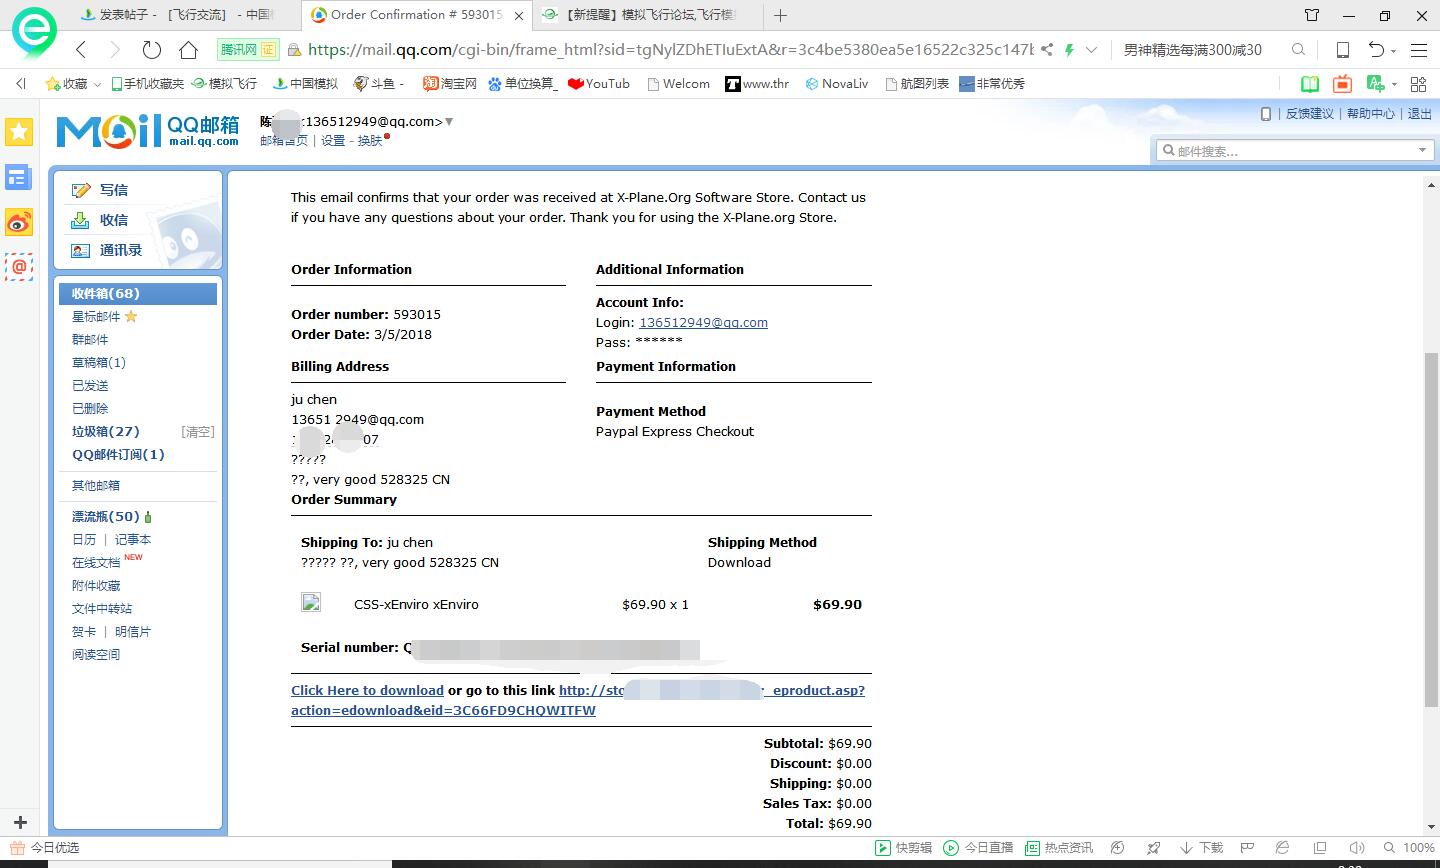Open the Weibo sidebar icon

click(x=19, y=222)
